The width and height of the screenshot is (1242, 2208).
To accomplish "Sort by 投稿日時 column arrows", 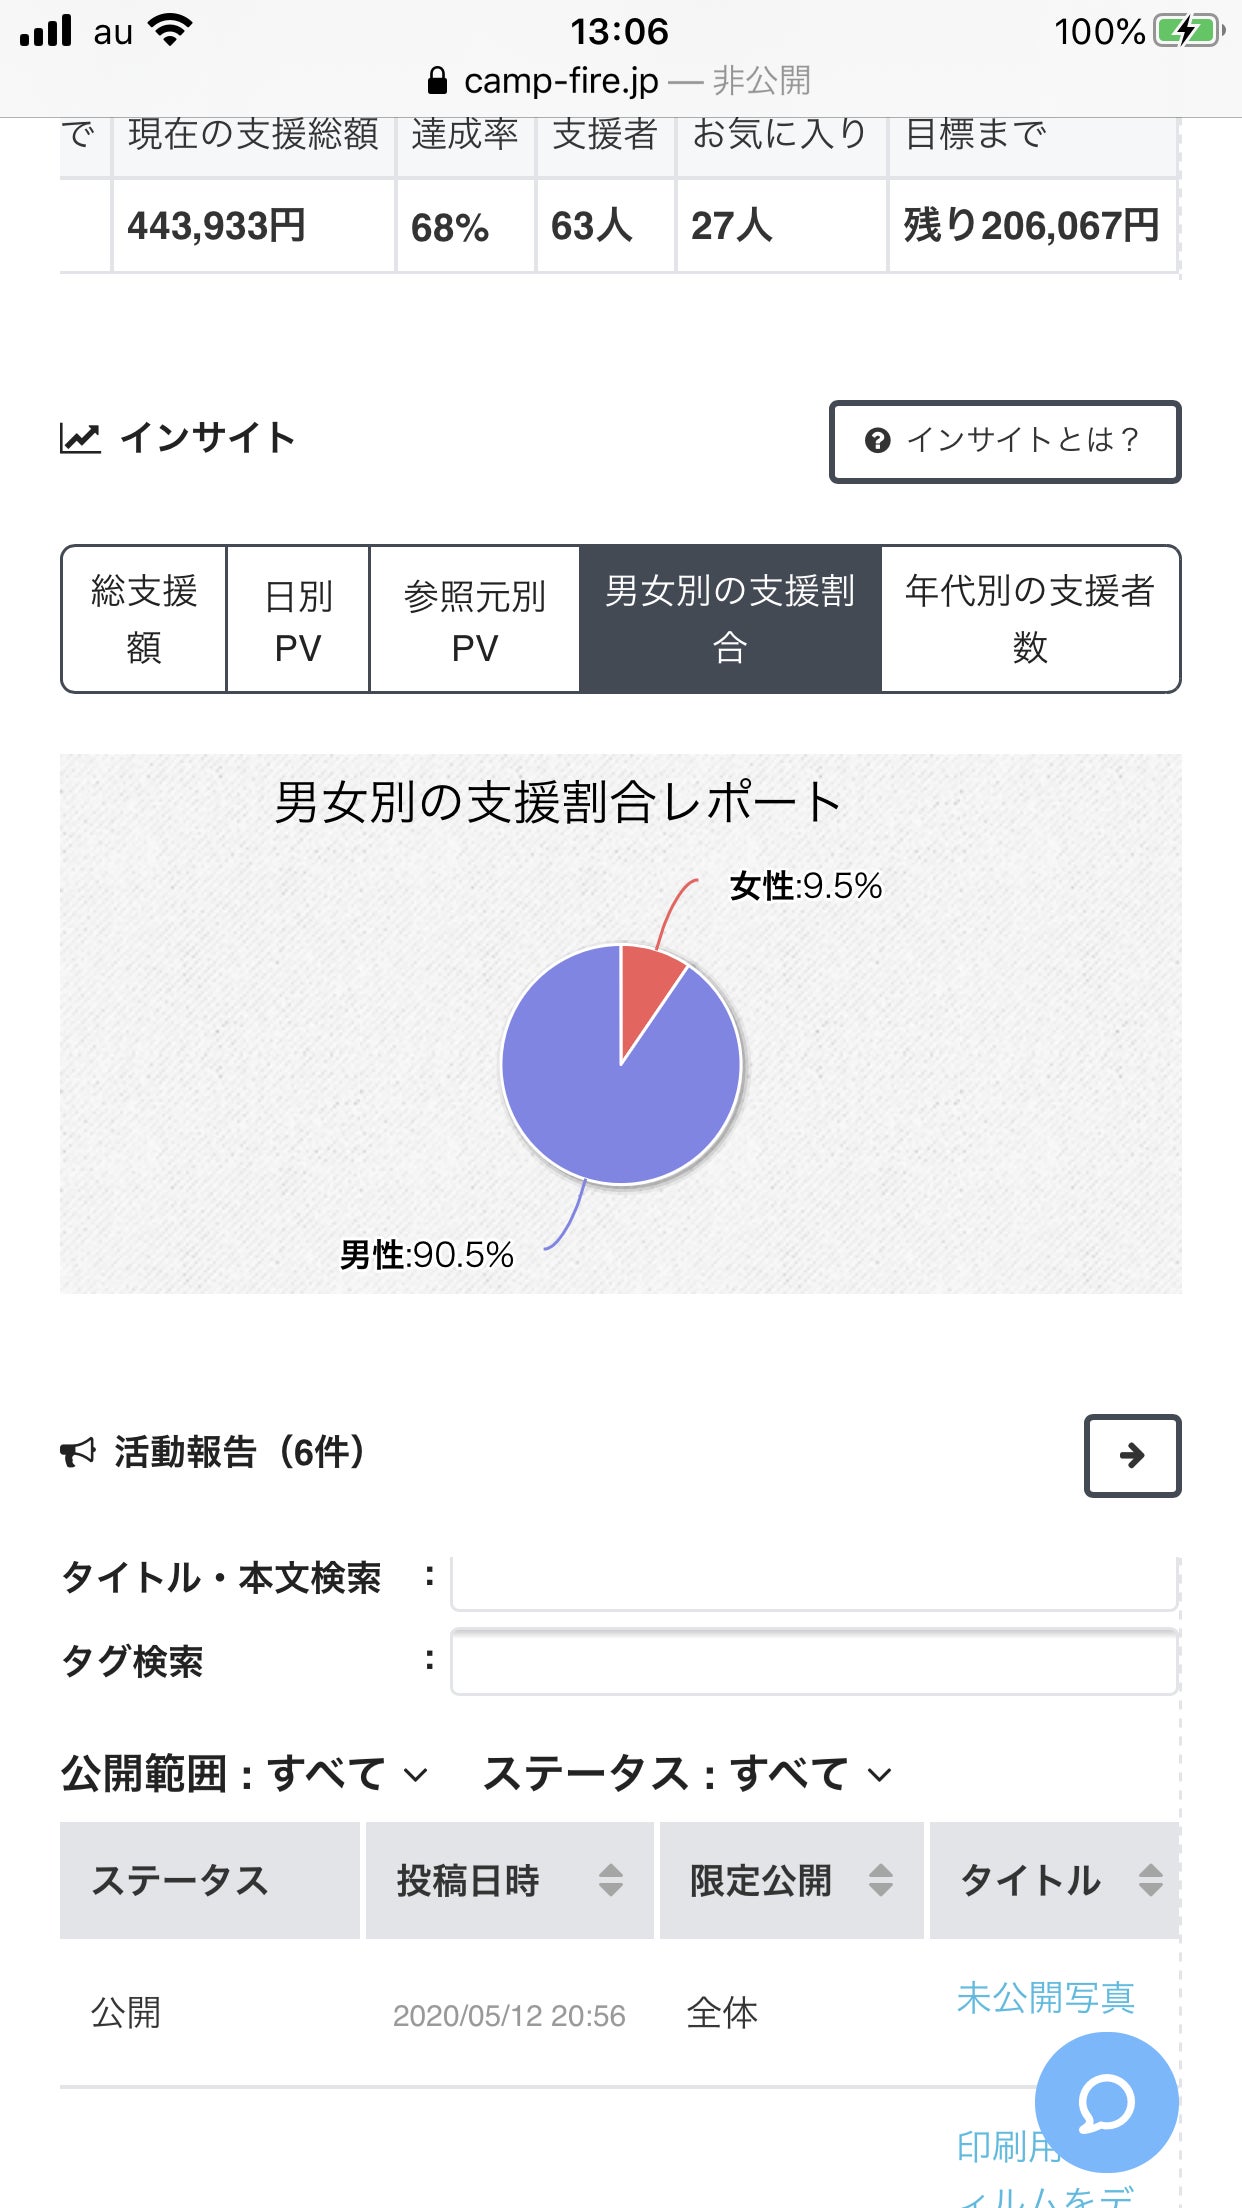I will (610, 1880).
